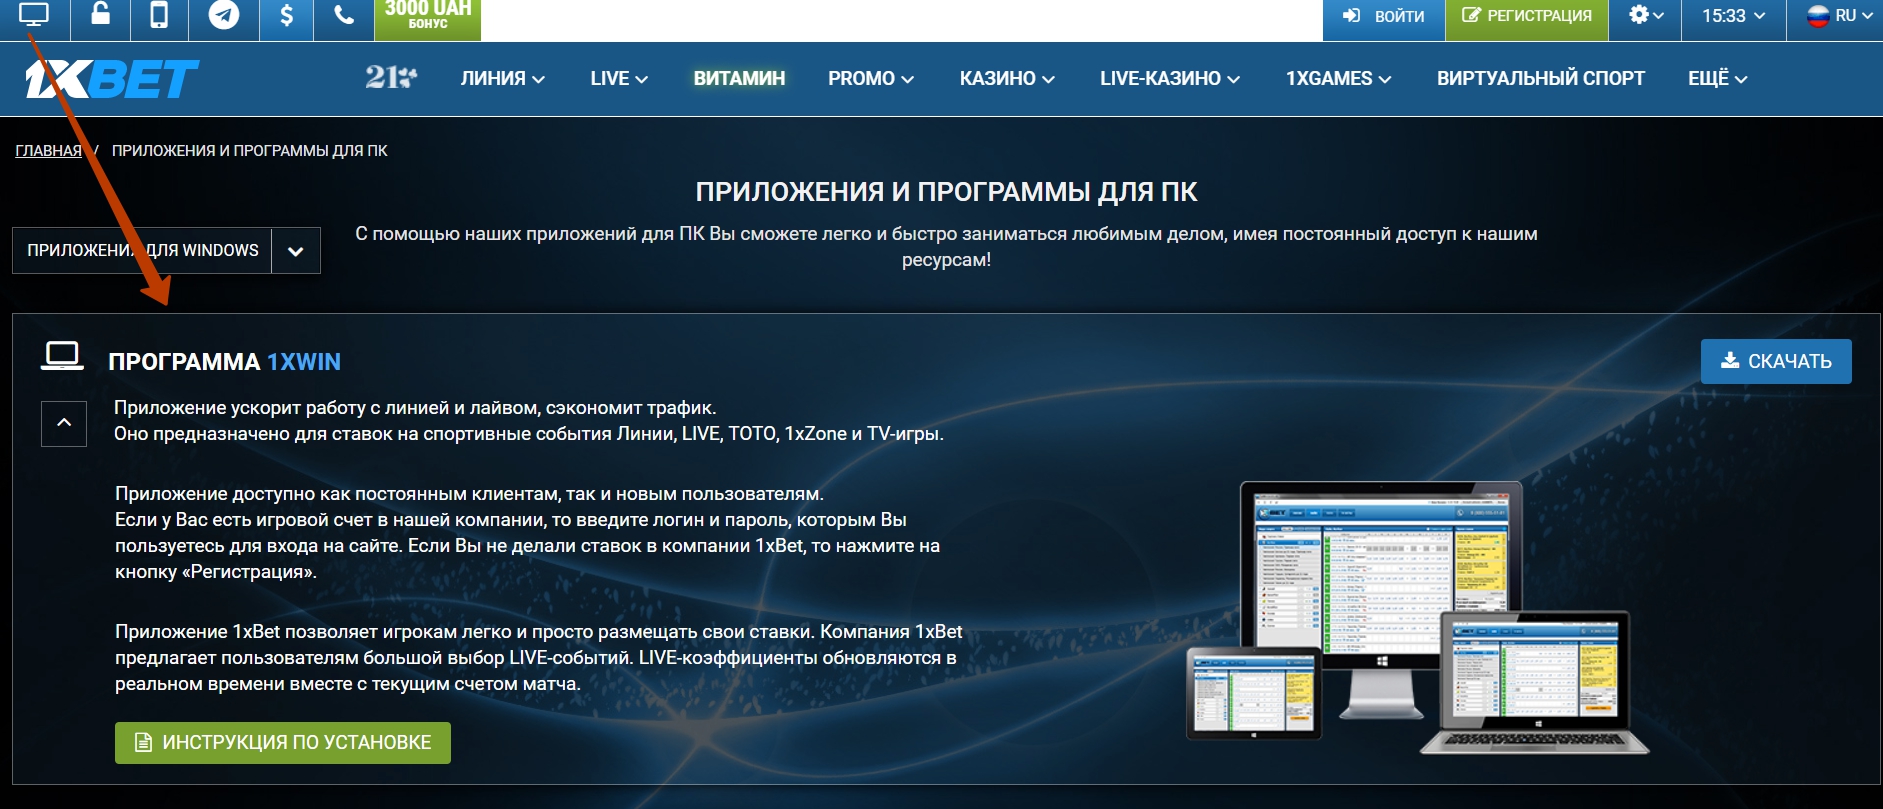Screen dimensions: 1883x809
Task: Open time 15:33 dropdown
Action: click(1734, 16)
